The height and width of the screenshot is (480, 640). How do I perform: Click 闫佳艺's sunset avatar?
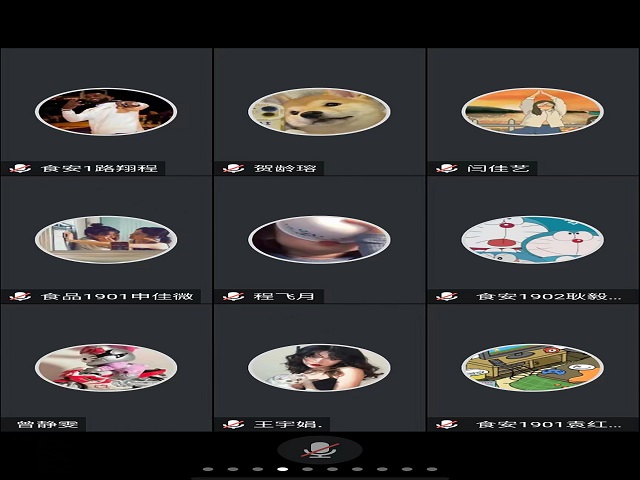tap(532, 113)
